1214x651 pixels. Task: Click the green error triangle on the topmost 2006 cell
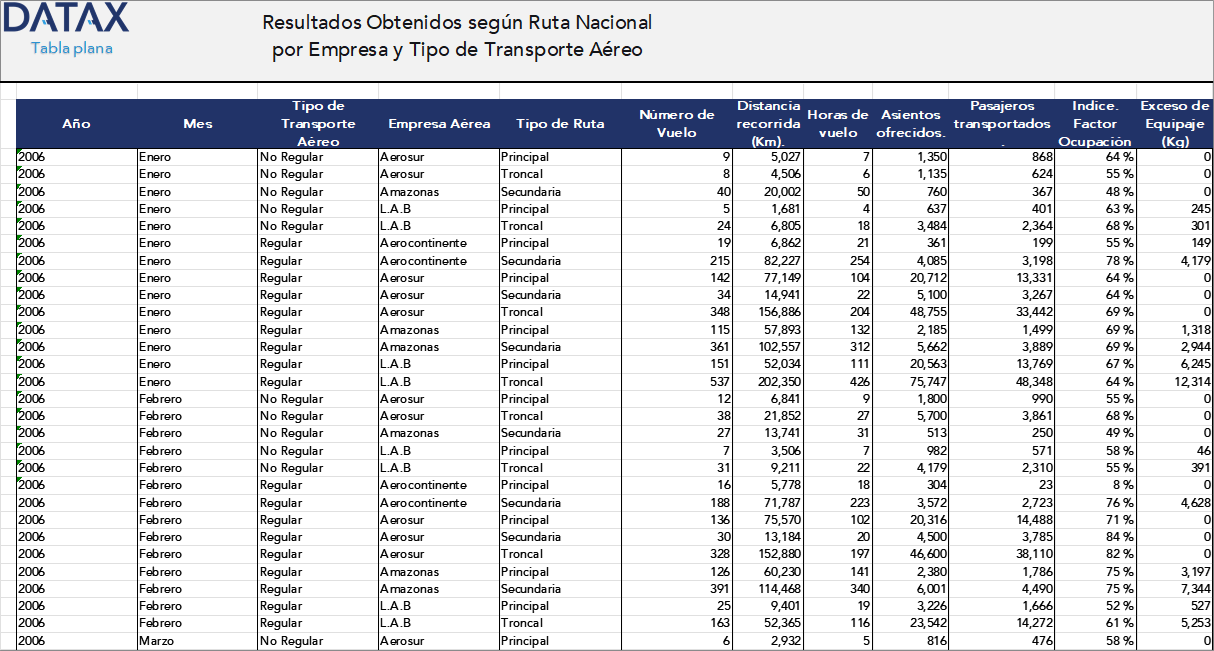coord(18,151)
